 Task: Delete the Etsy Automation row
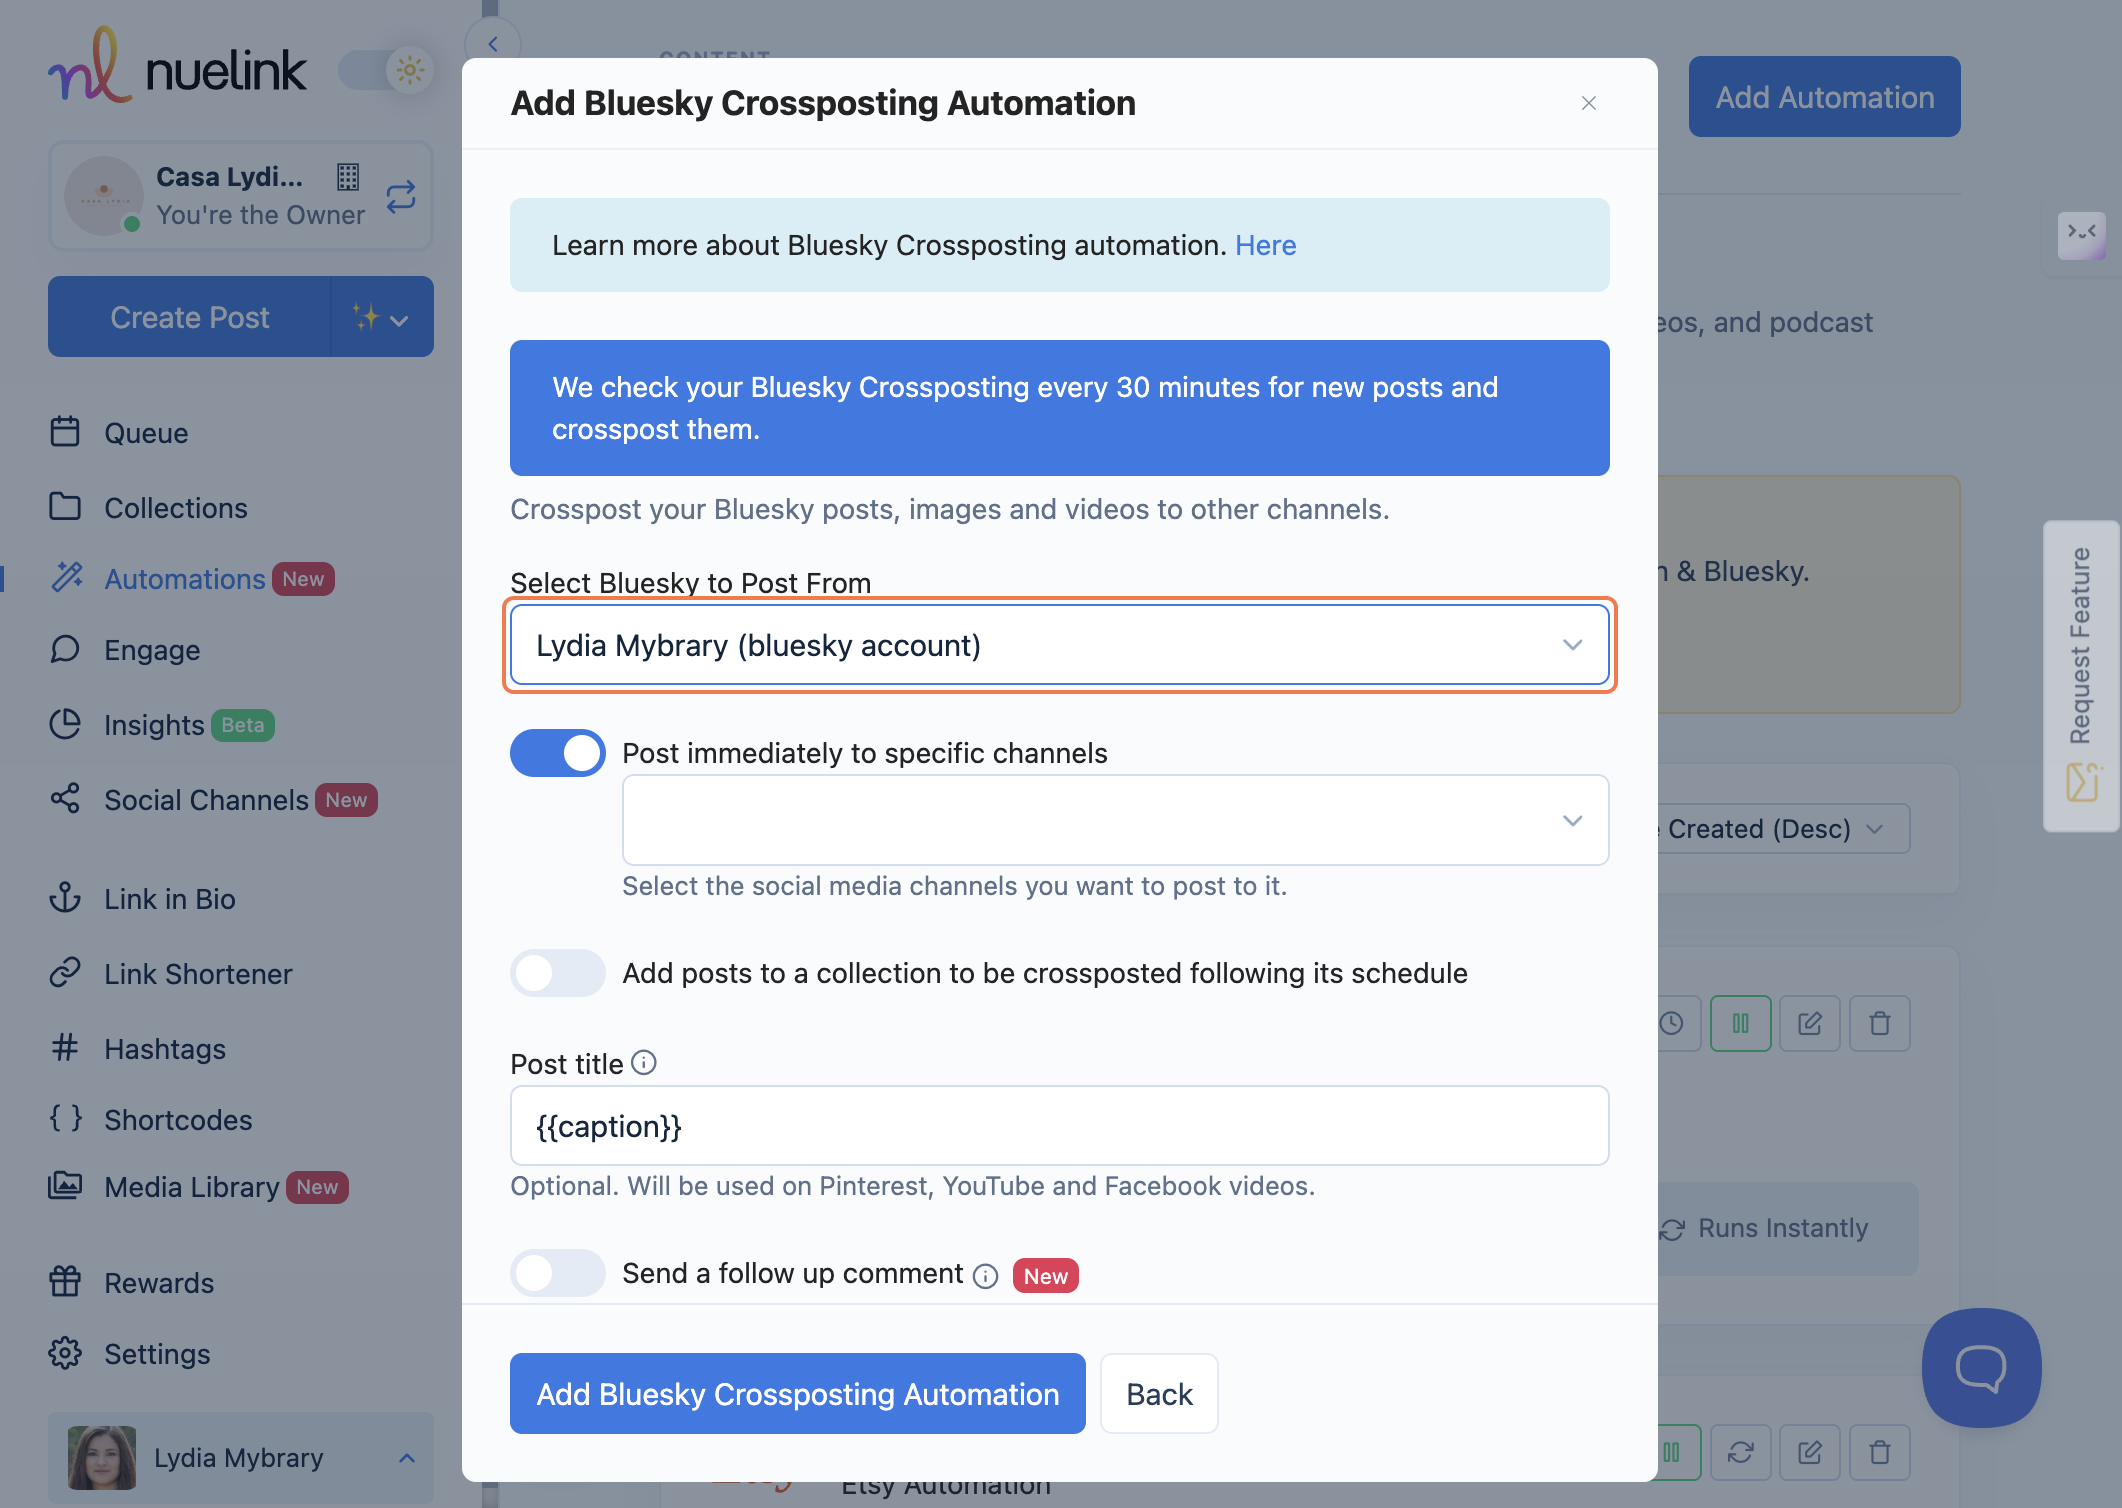(x=1880, y=1452)
